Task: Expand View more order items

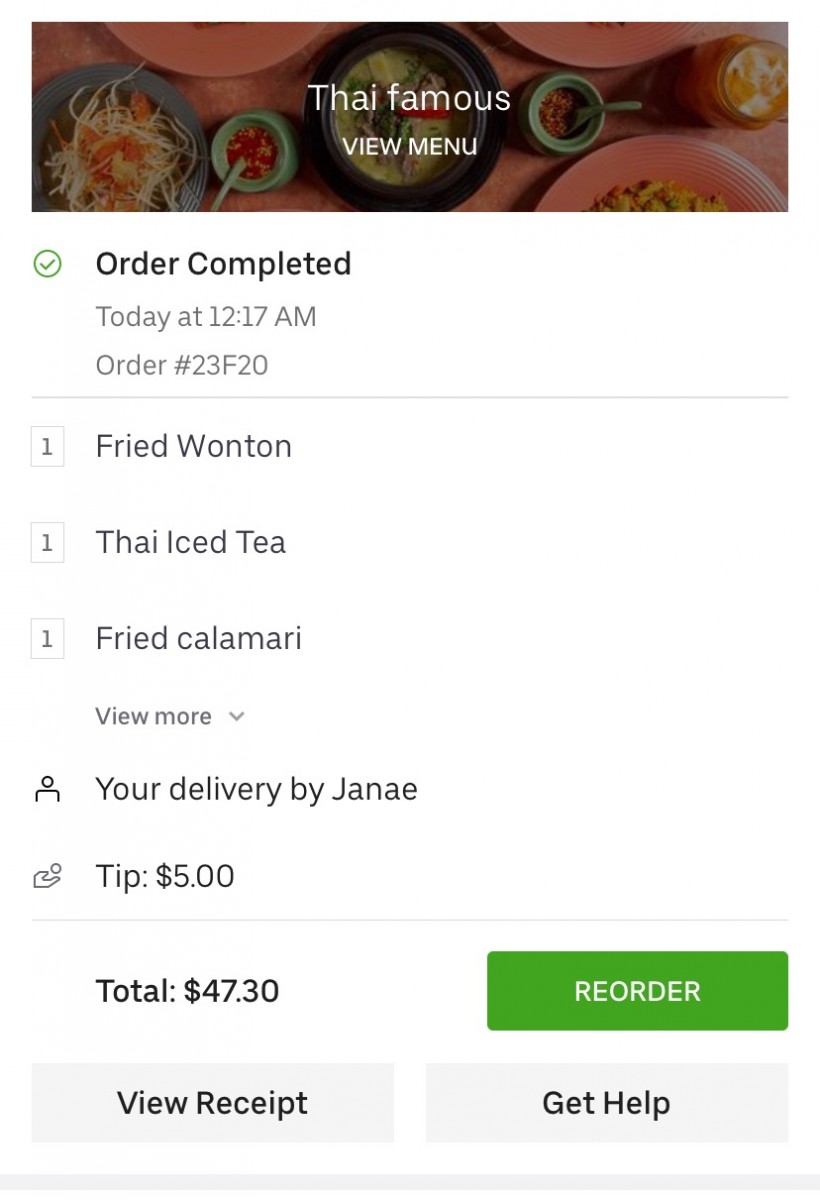Action: (x=154, y=717)
